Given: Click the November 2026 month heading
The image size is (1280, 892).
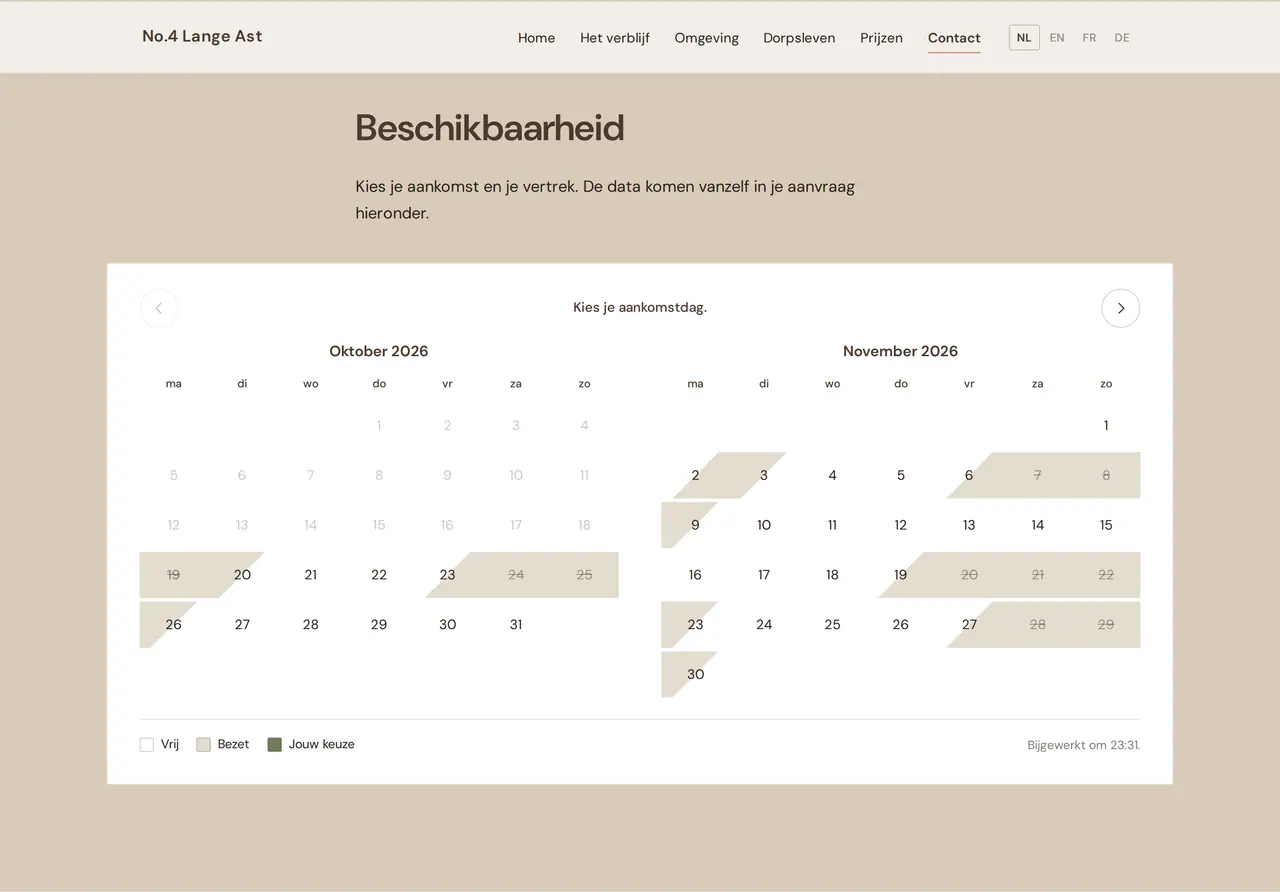Looking at the screenshot, I should 900,351.
